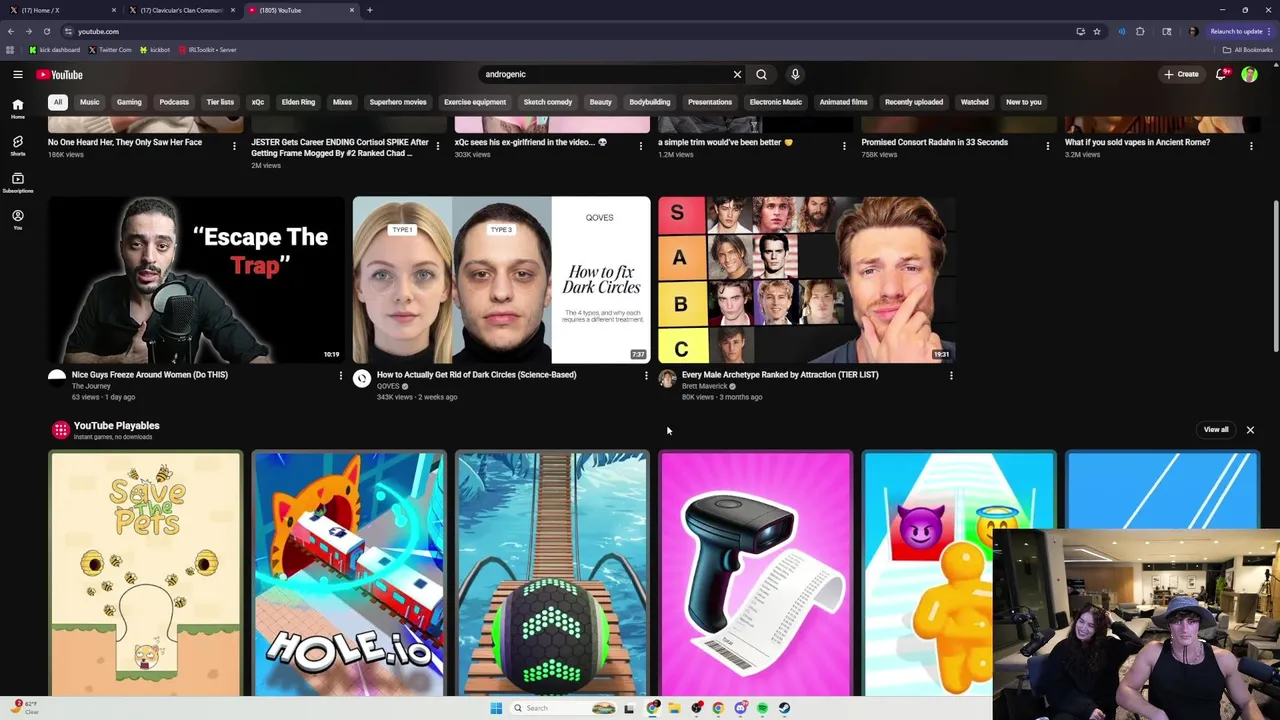Image resolution: width=1280 pixels, height=720 pixels.
Task: Select the Music filter chip
Action: [x=90, y=102]
